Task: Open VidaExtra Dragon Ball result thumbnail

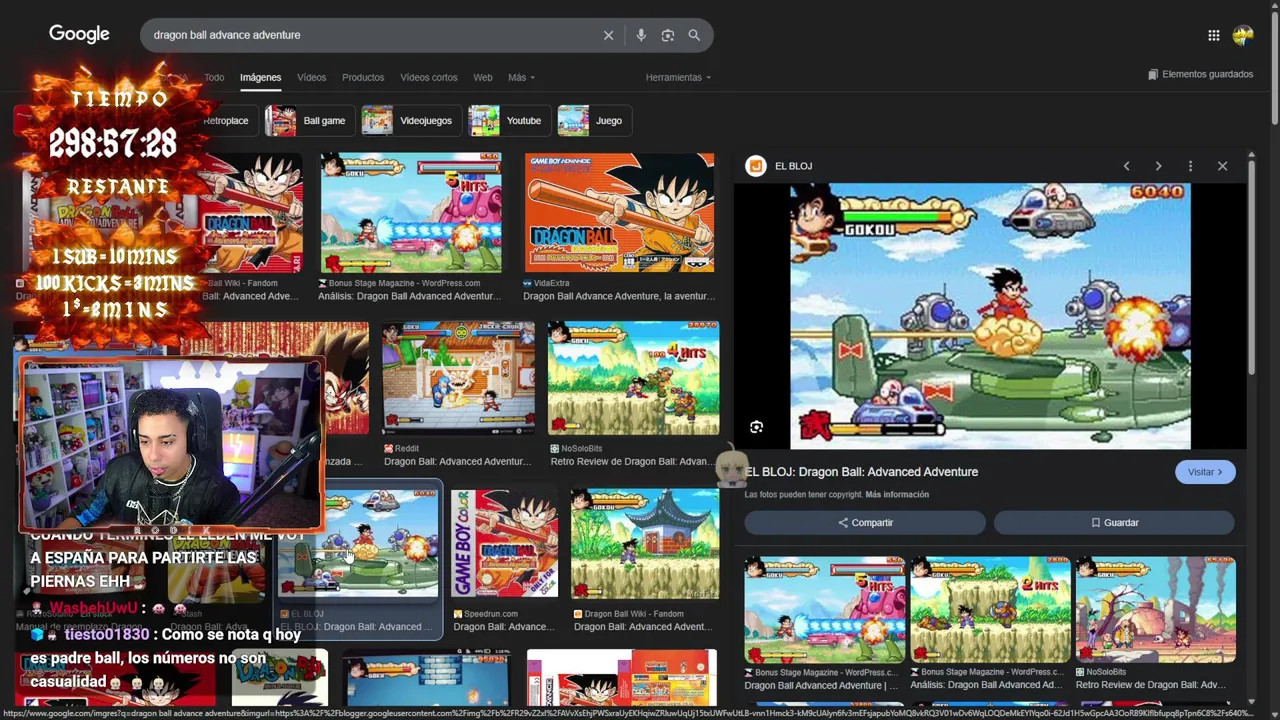Action: (x=620, y=213)
